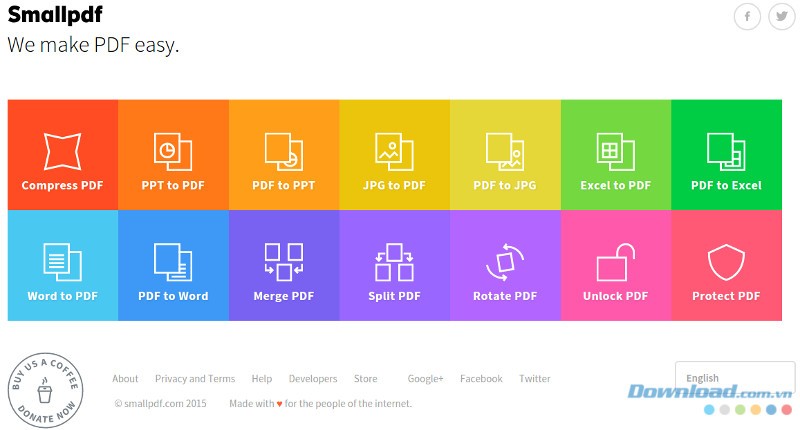Launch the Merge PDF tool

point(283,266)
